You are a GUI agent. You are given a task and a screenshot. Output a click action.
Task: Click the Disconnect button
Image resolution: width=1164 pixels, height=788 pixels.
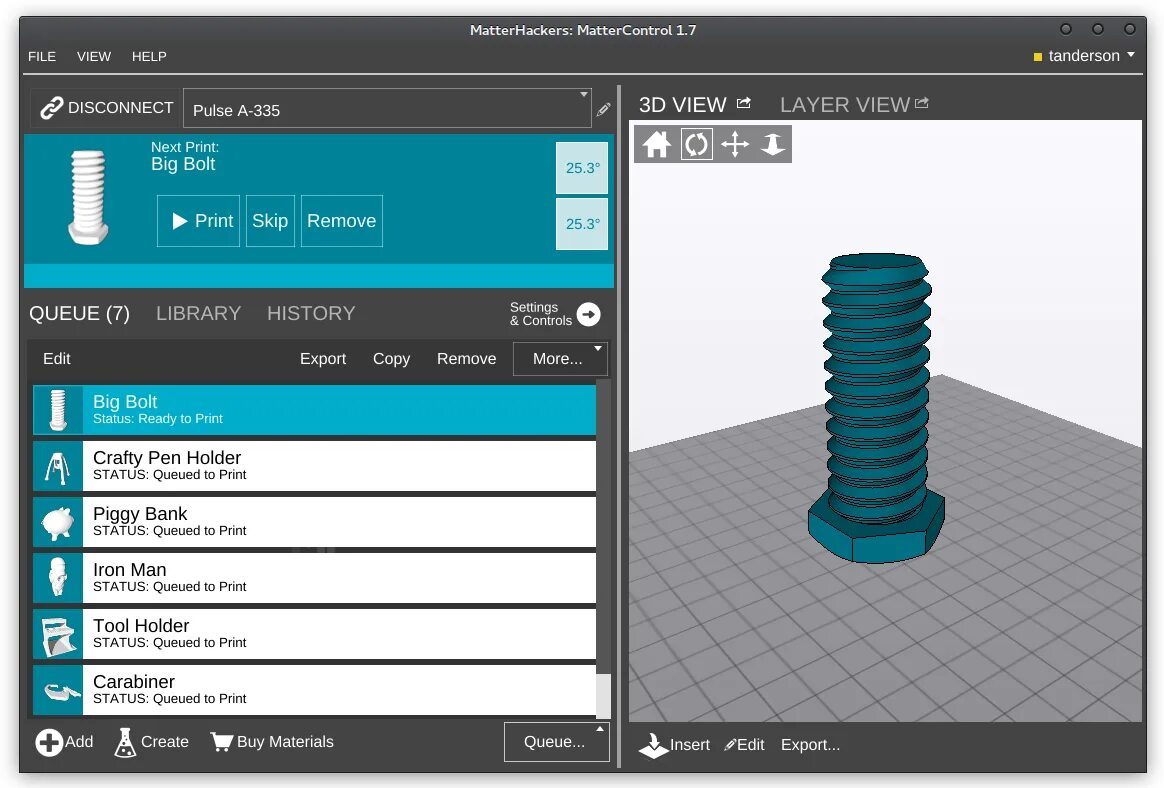[x=106, y=108]
